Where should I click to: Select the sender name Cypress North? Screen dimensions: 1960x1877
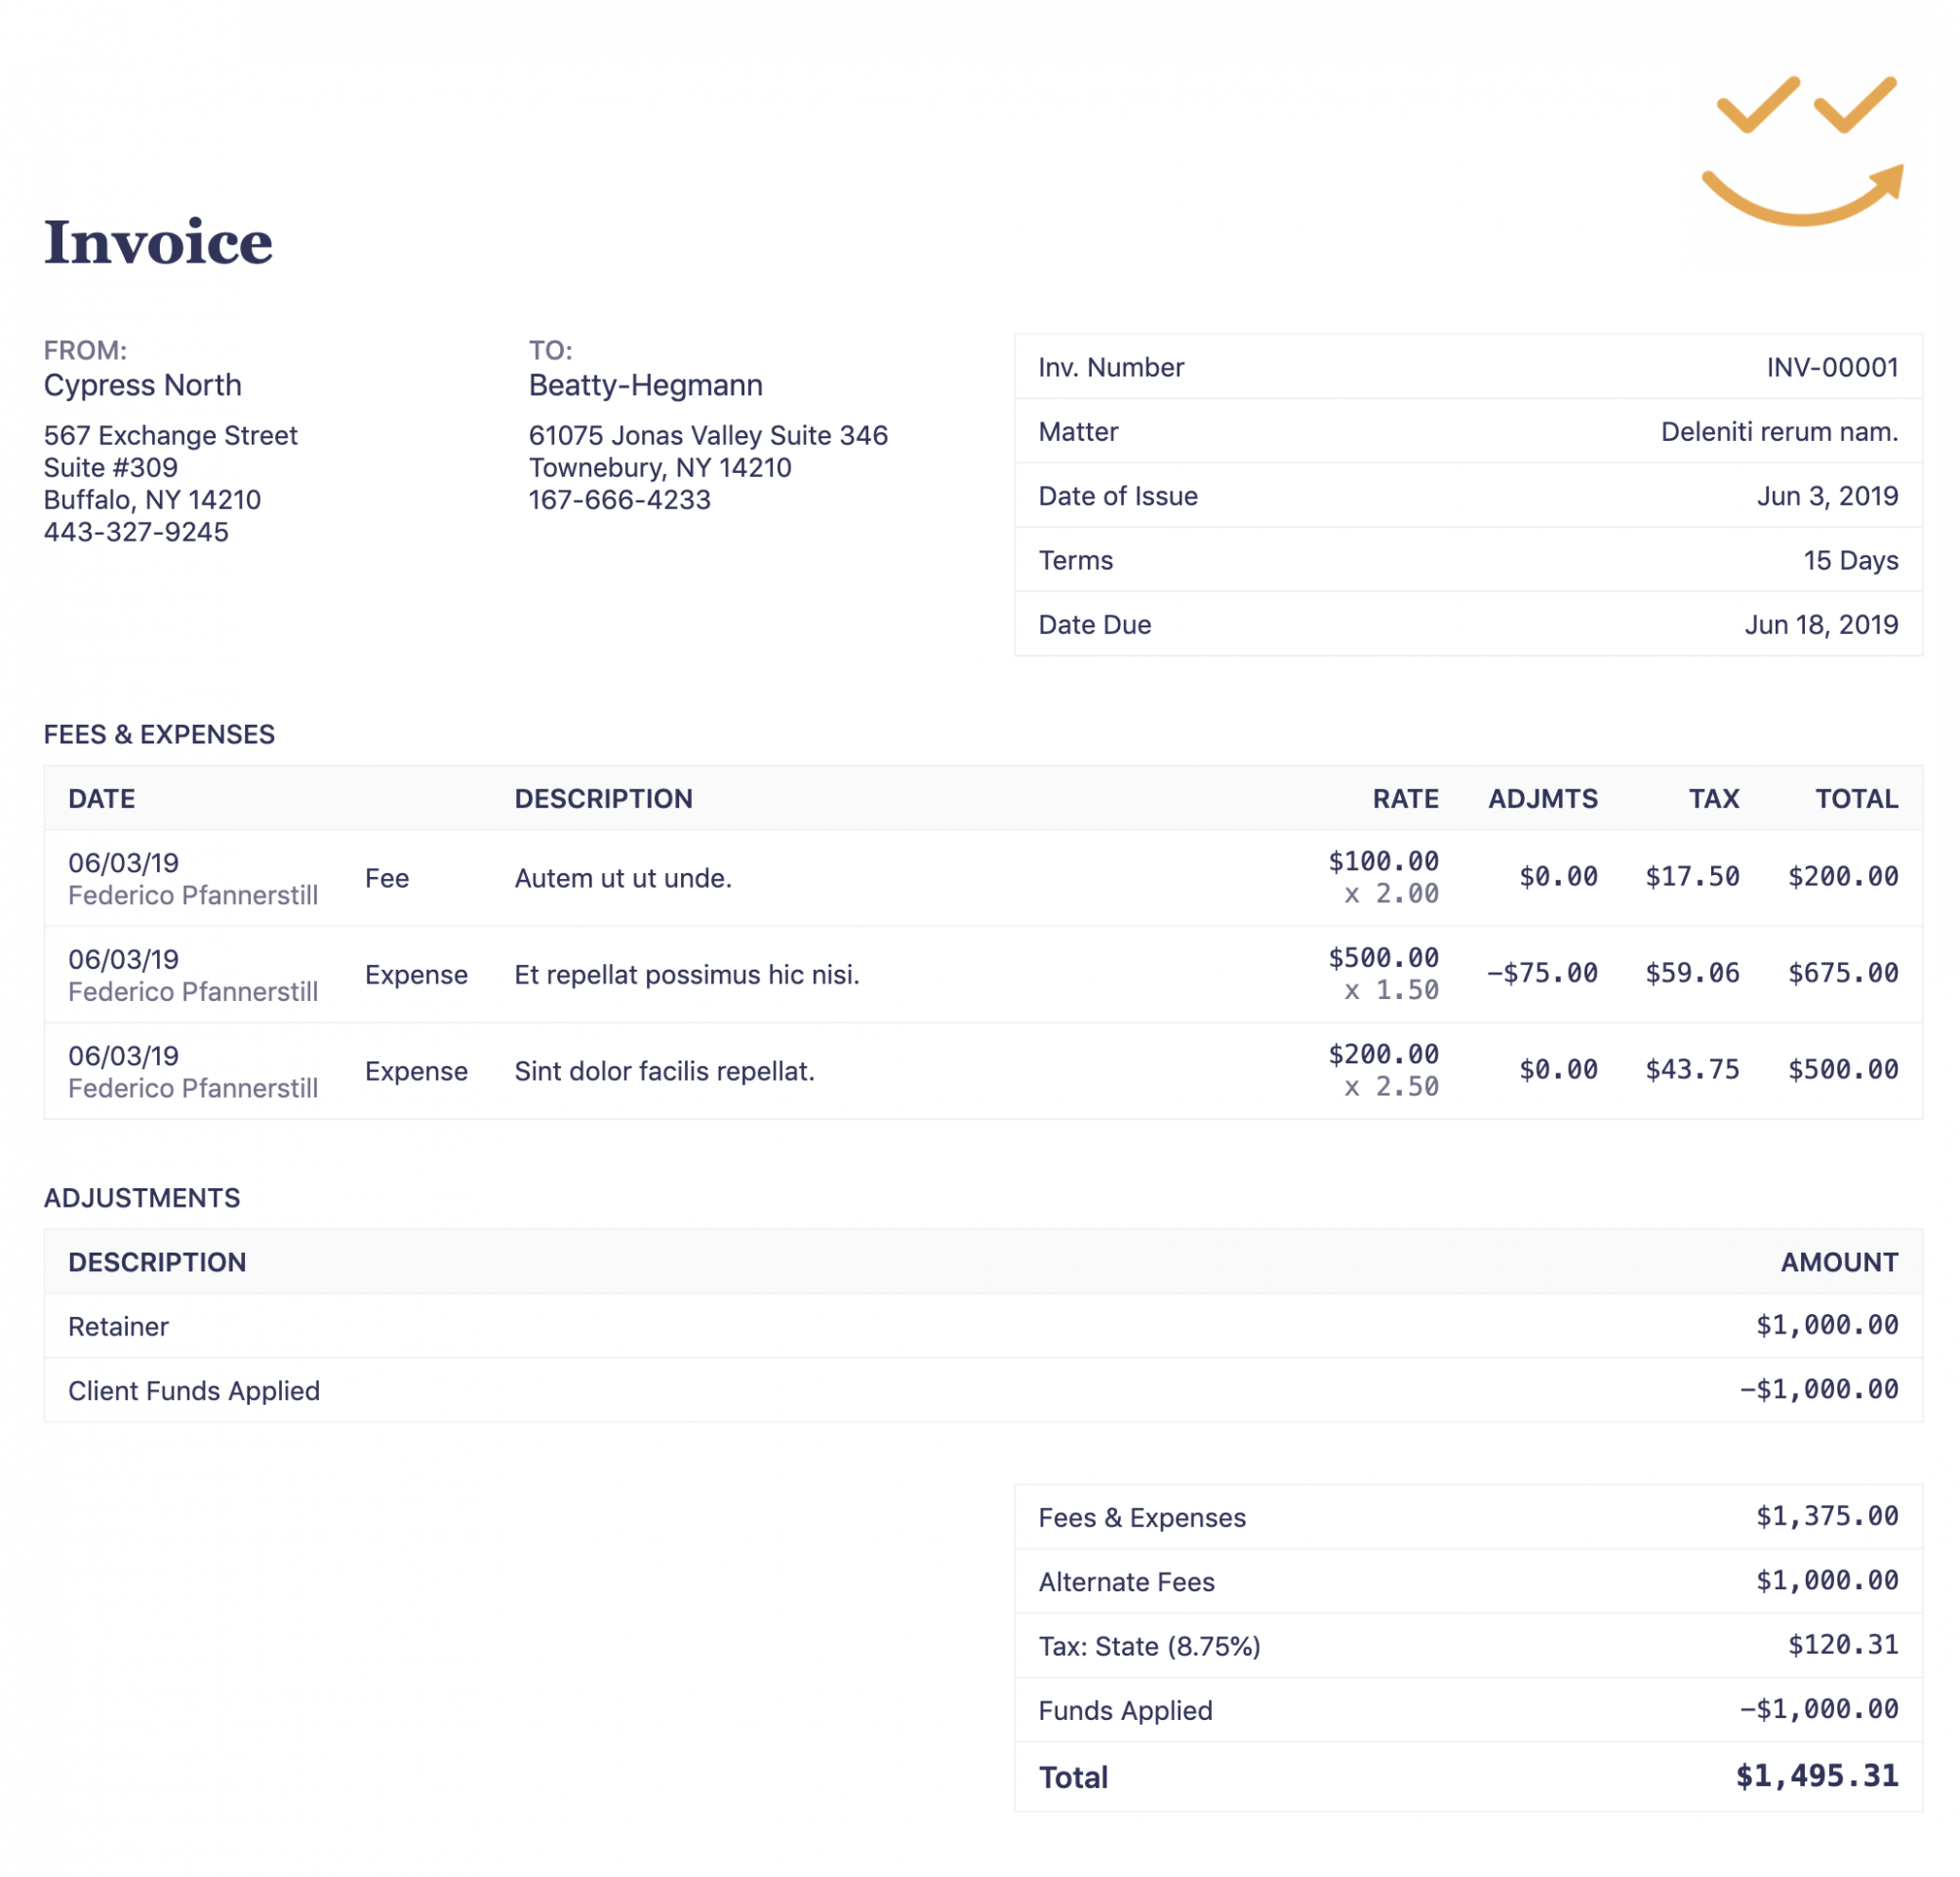coord(143,385)
